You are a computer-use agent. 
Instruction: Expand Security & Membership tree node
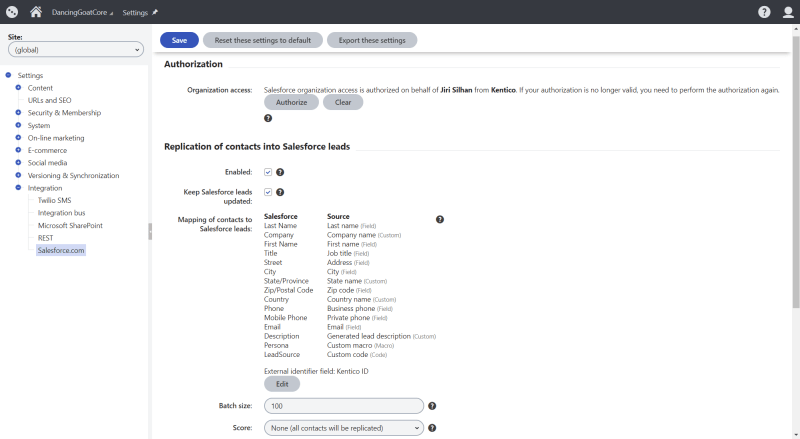pos(18,112)
